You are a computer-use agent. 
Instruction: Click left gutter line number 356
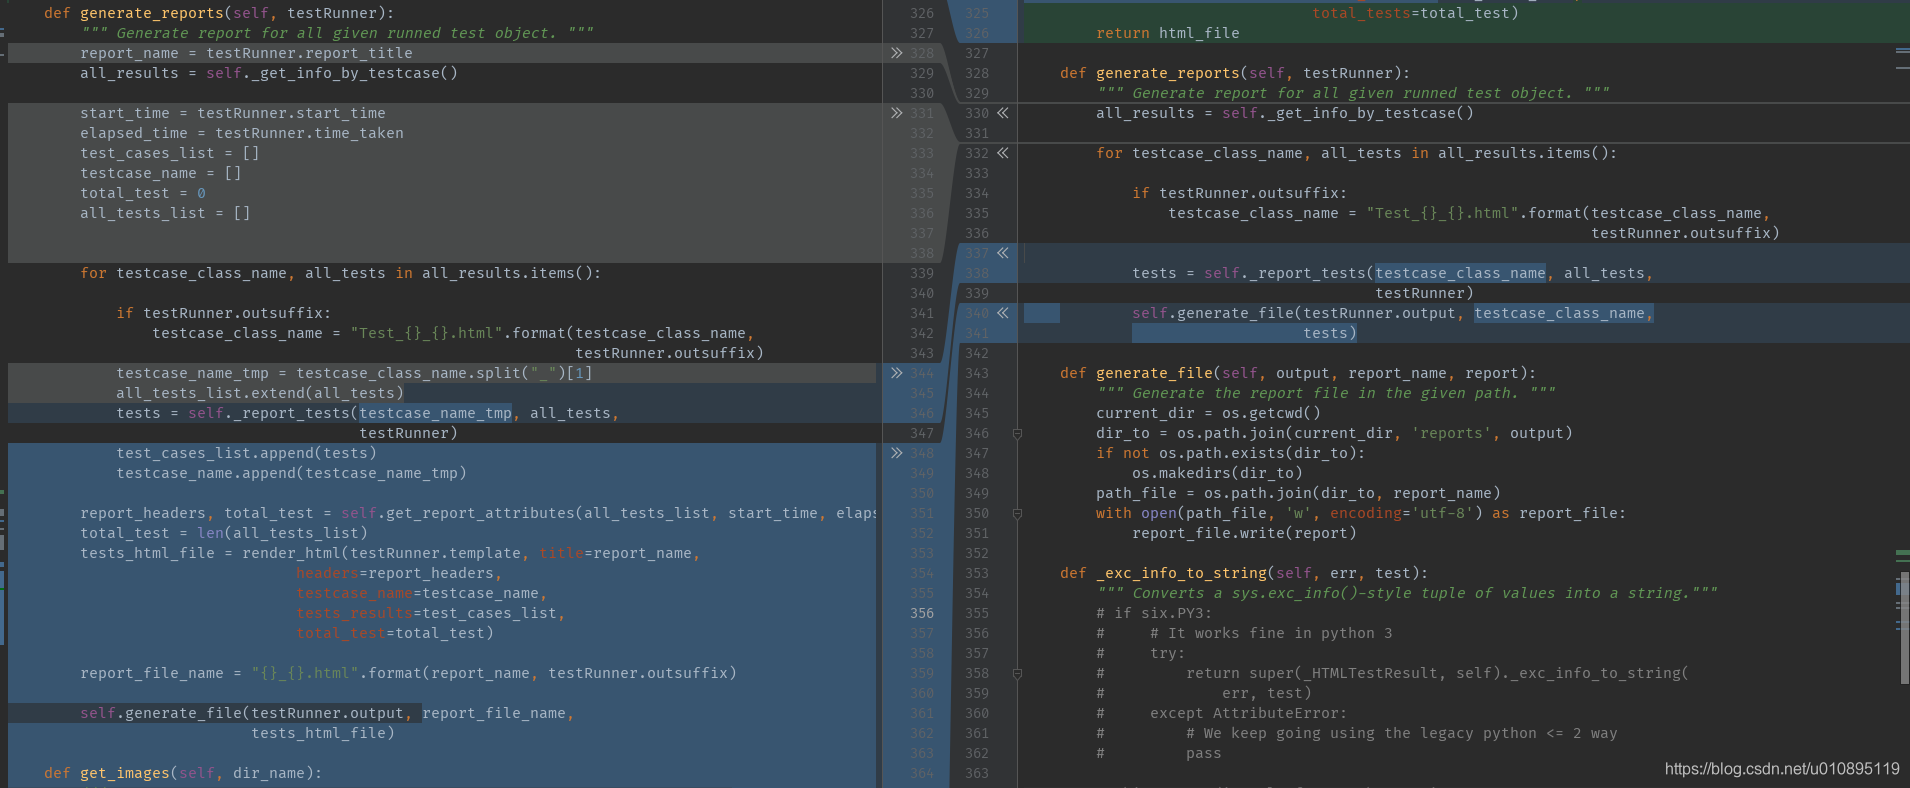point(922,613)
